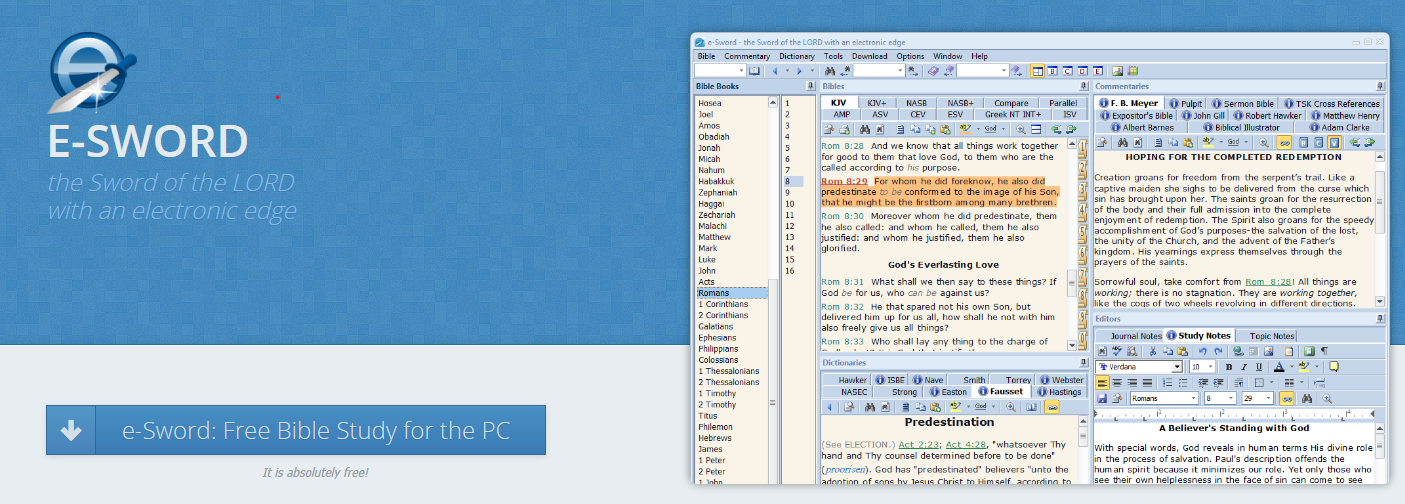Screen dimensions: 1405x504
Task: Click the Commentaries pane binoculars search icon
Action: point(1123,143)
